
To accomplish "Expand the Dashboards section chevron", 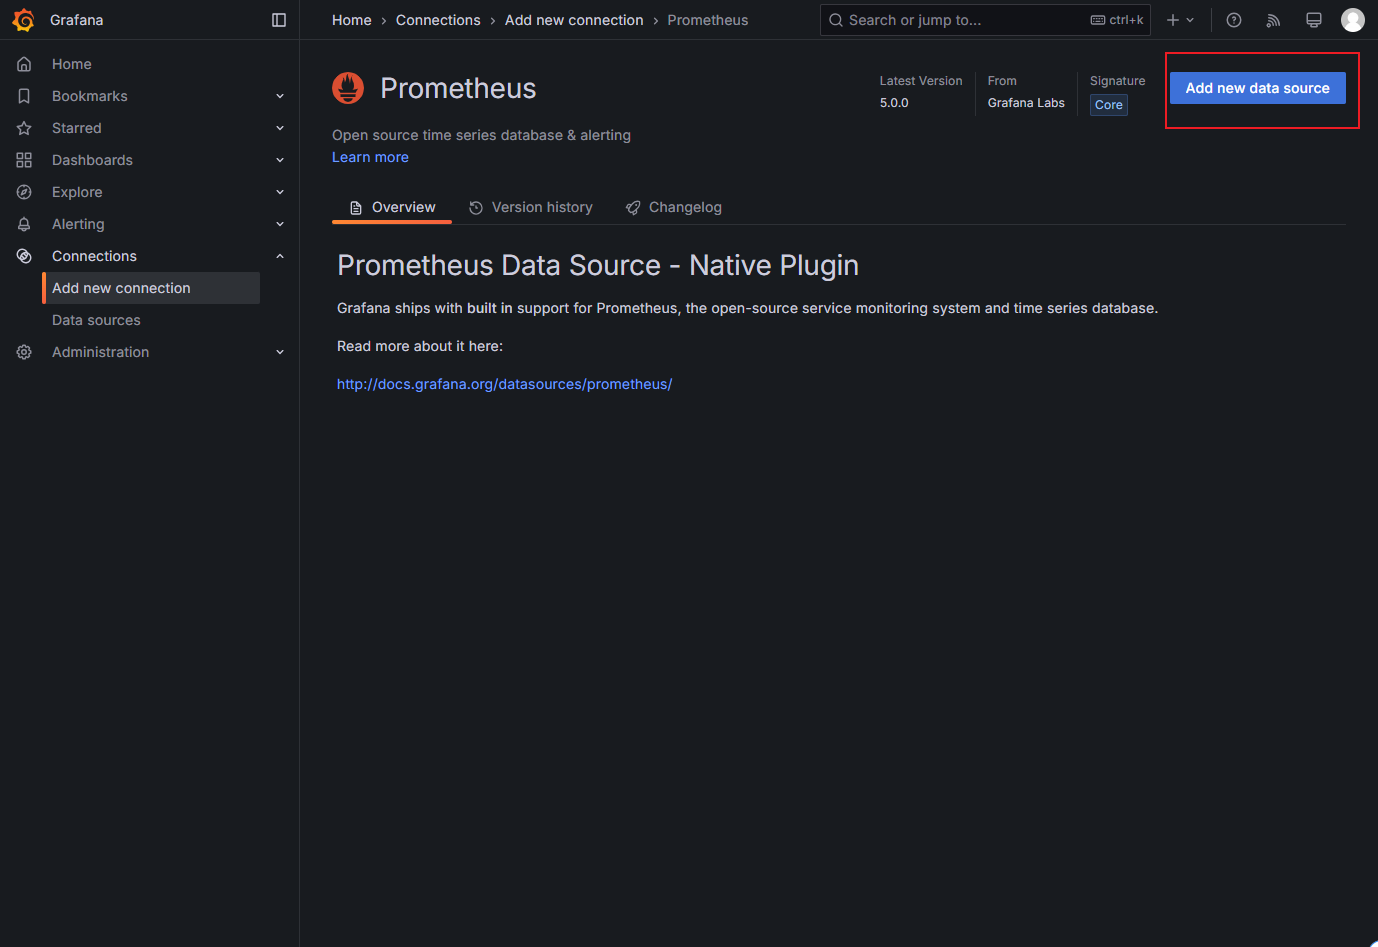I will pos(280,160).
